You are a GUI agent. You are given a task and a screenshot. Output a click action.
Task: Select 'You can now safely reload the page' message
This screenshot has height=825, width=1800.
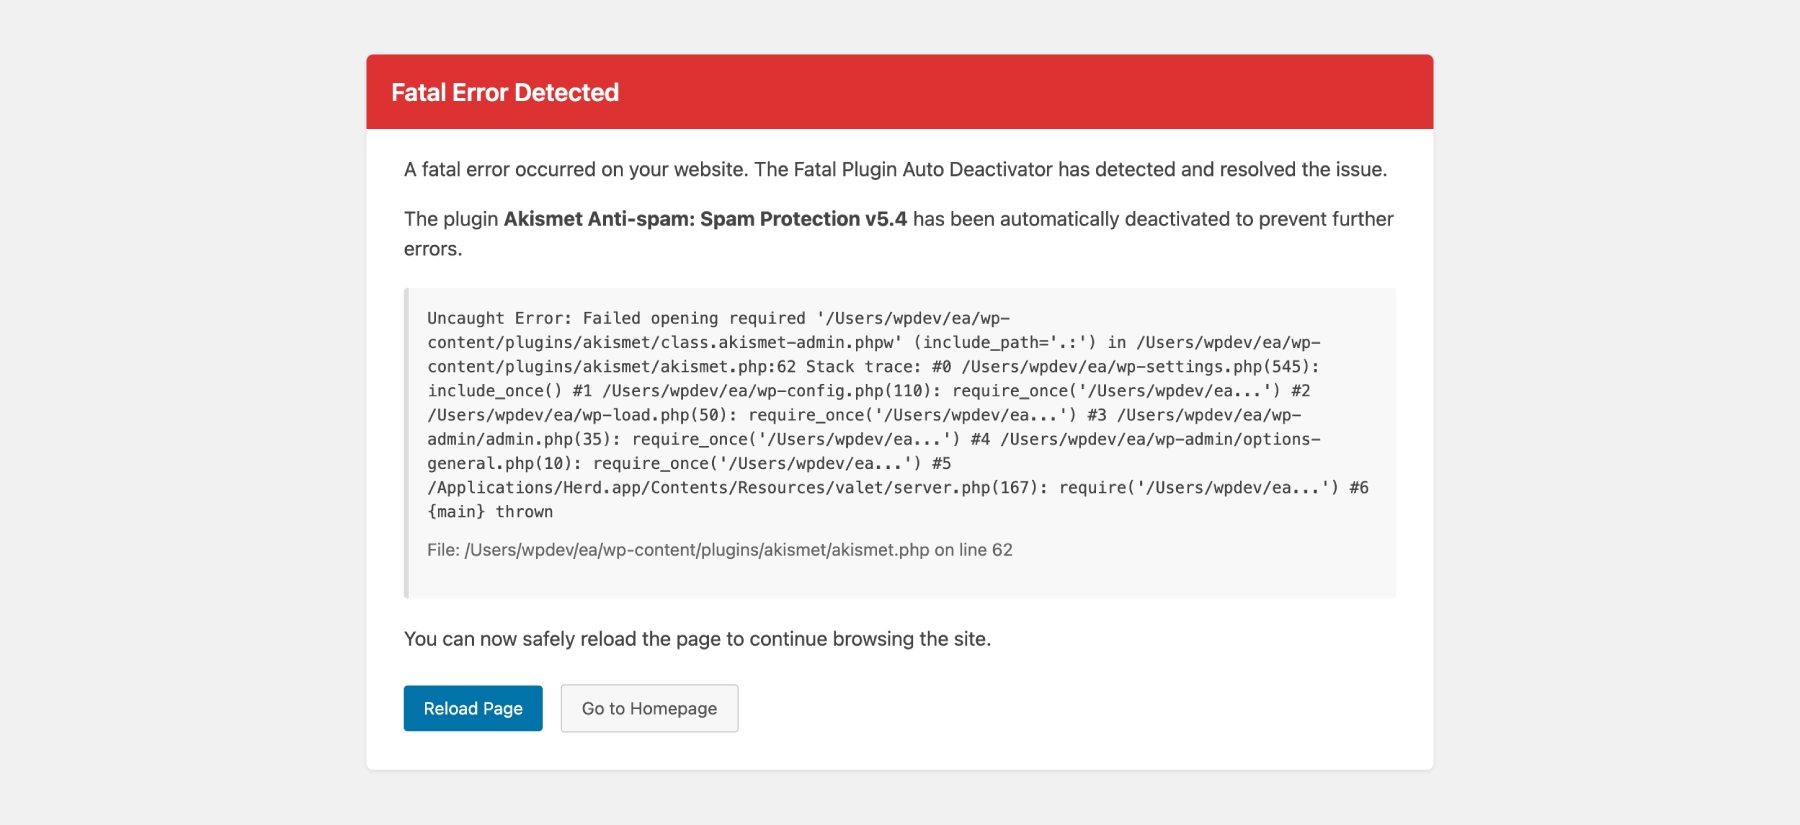pos(697,639)
